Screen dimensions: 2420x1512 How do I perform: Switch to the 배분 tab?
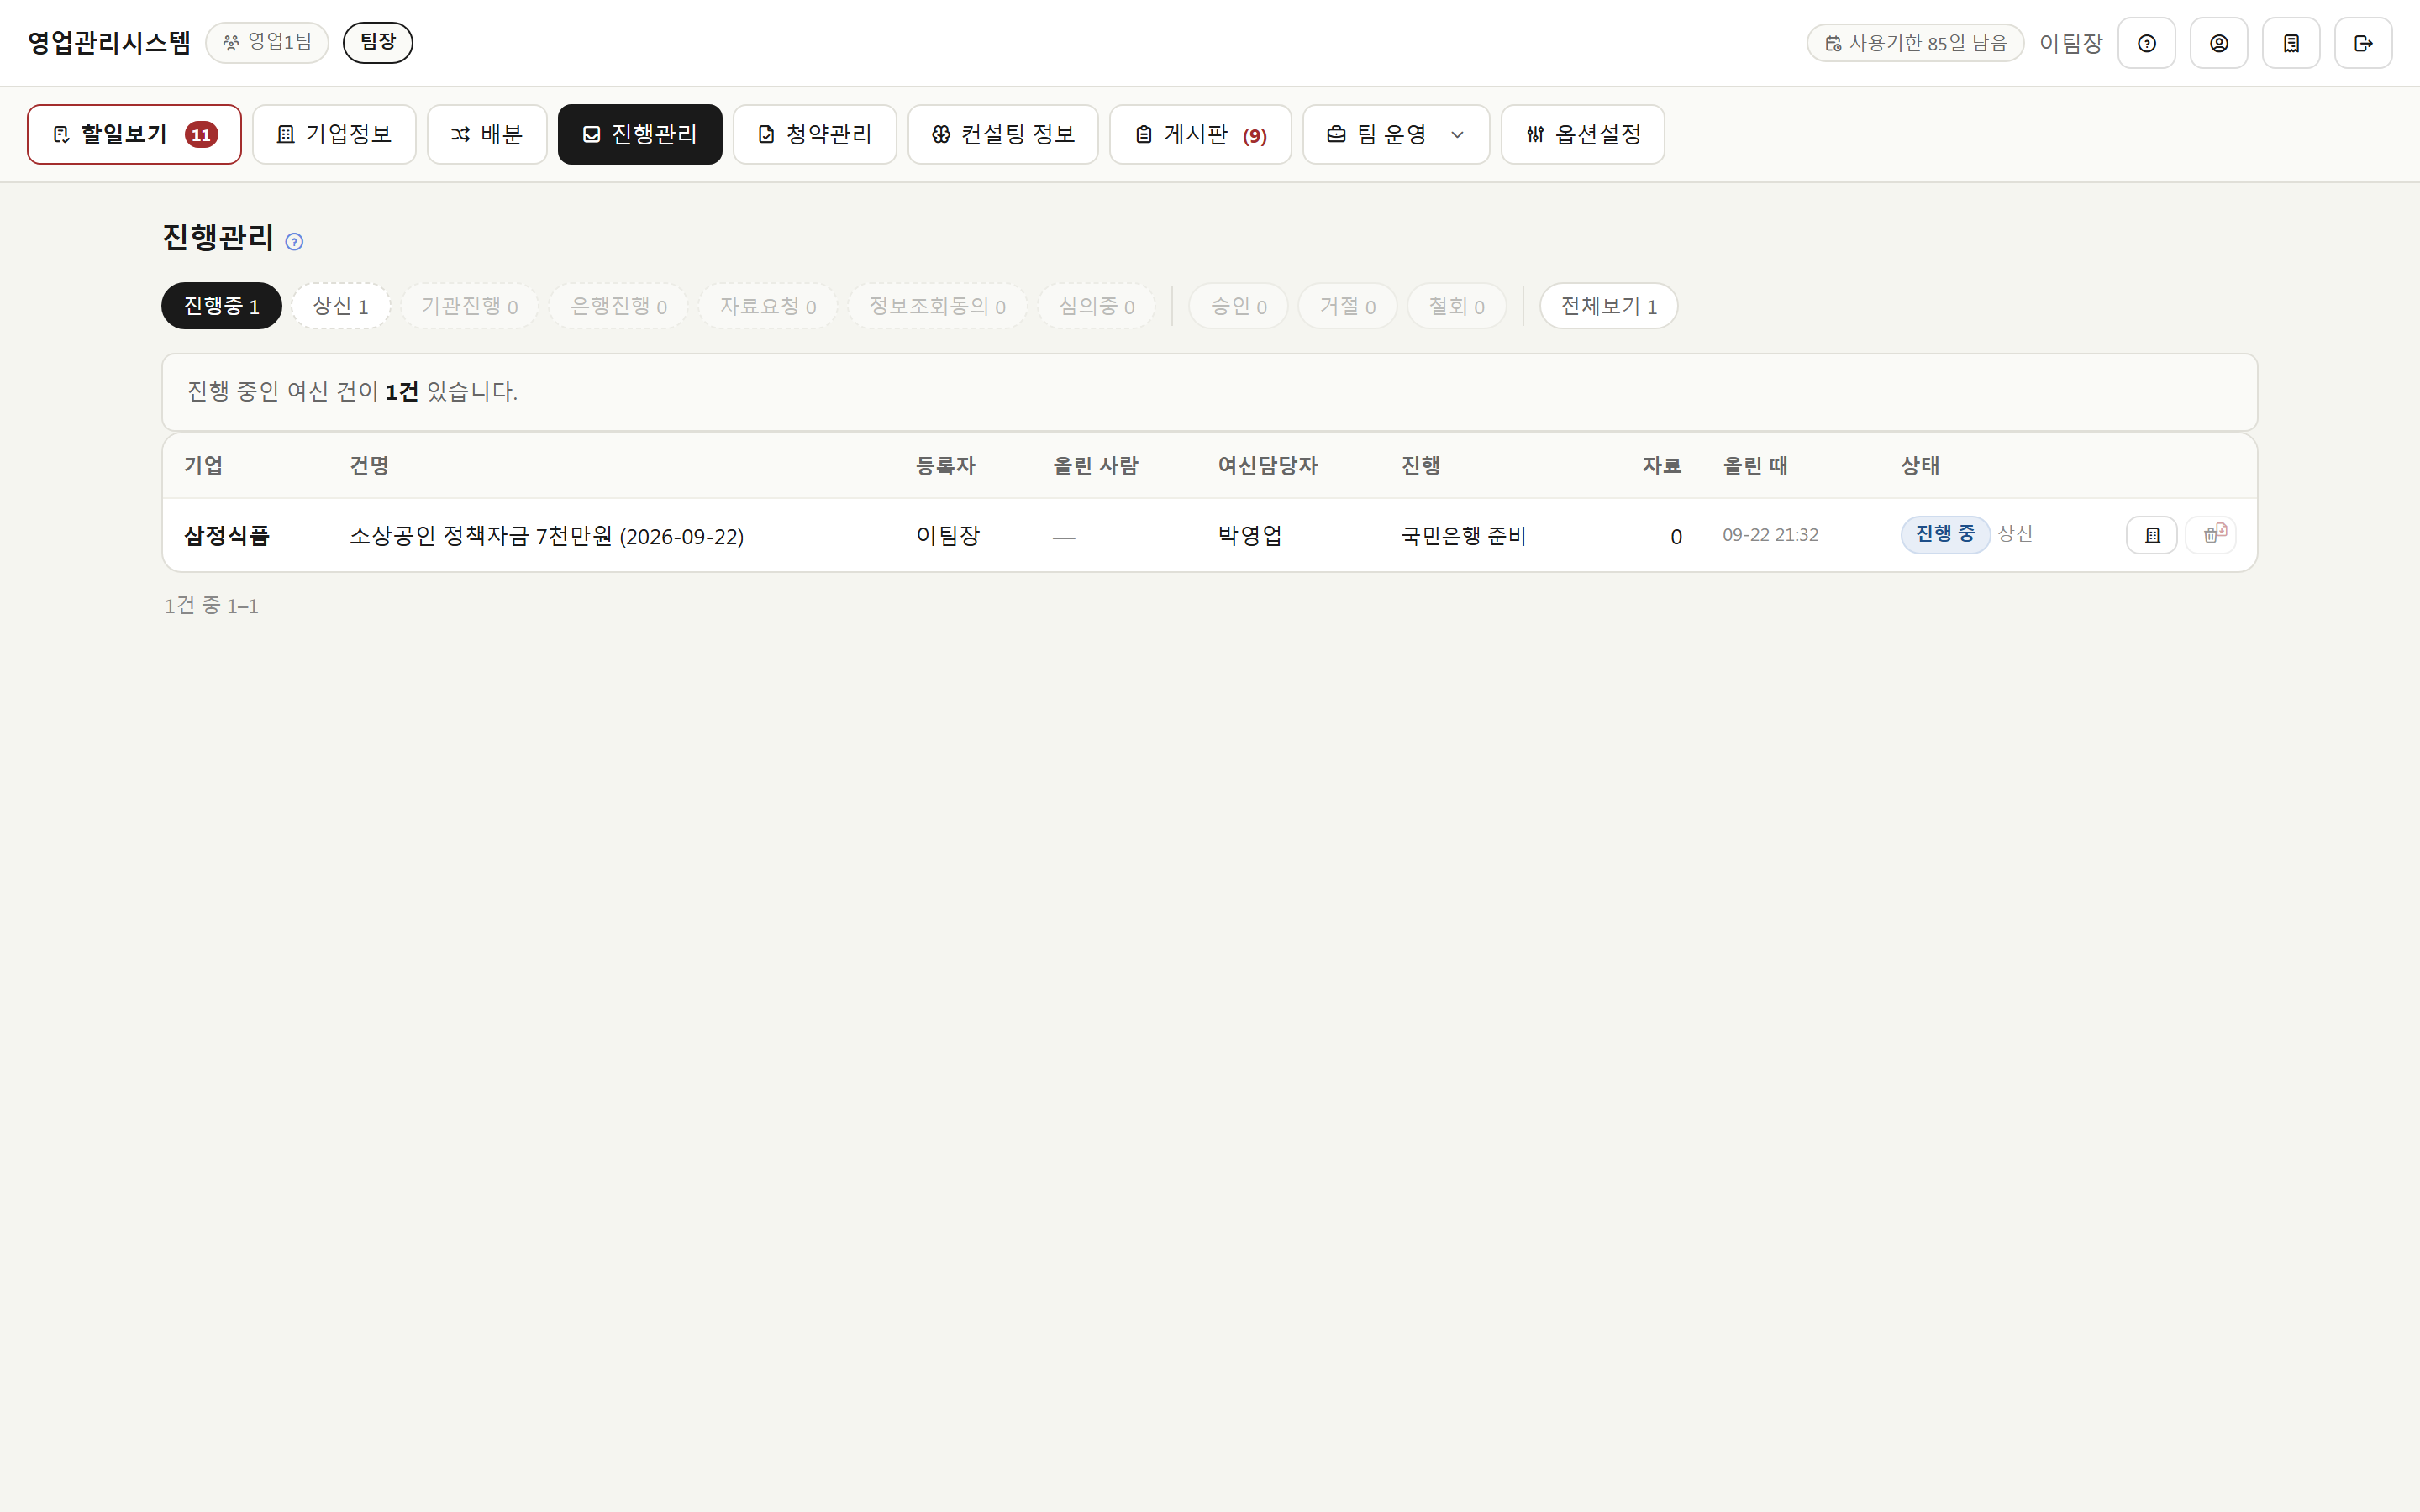click(x=487, y=134)
